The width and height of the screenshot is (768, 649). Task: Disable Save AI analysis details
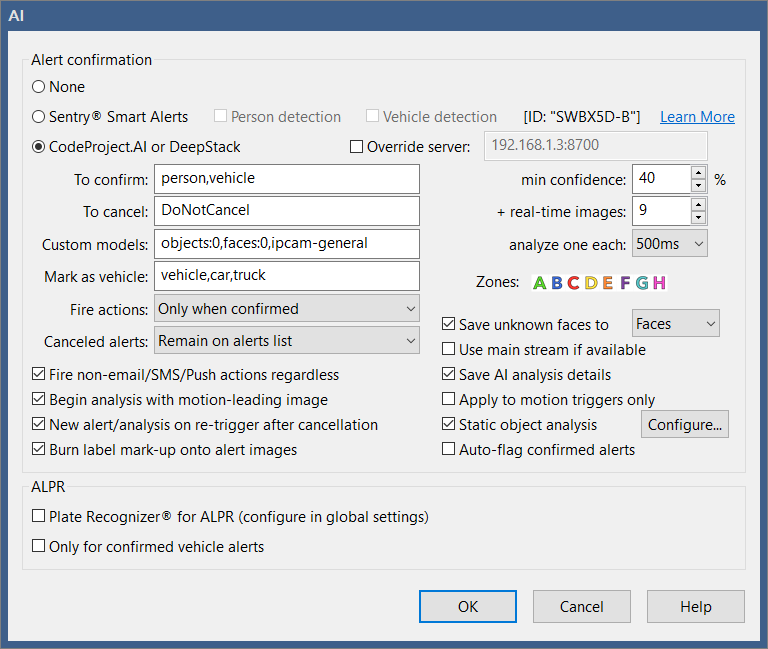pos(449,375)
